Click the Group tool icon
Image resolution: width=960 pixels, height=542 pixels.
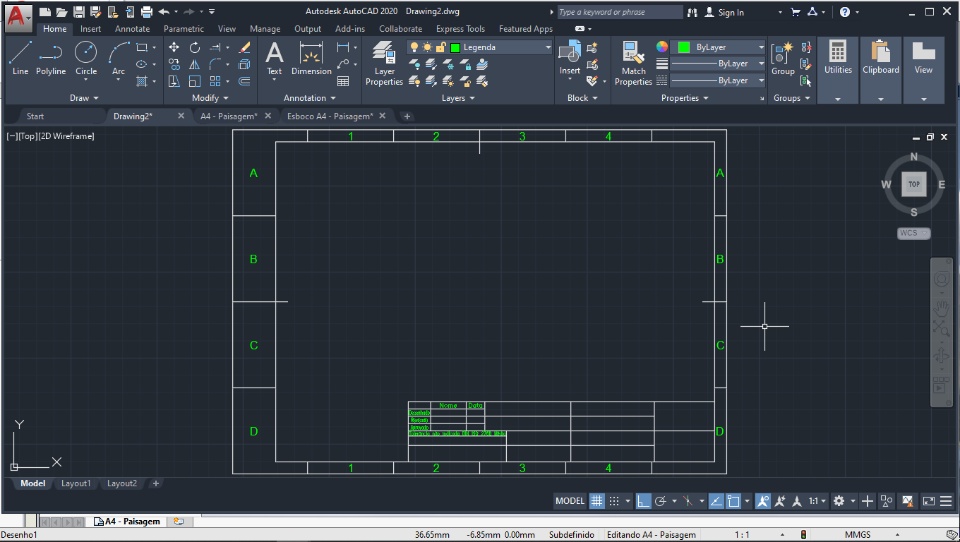coord(782,58)
